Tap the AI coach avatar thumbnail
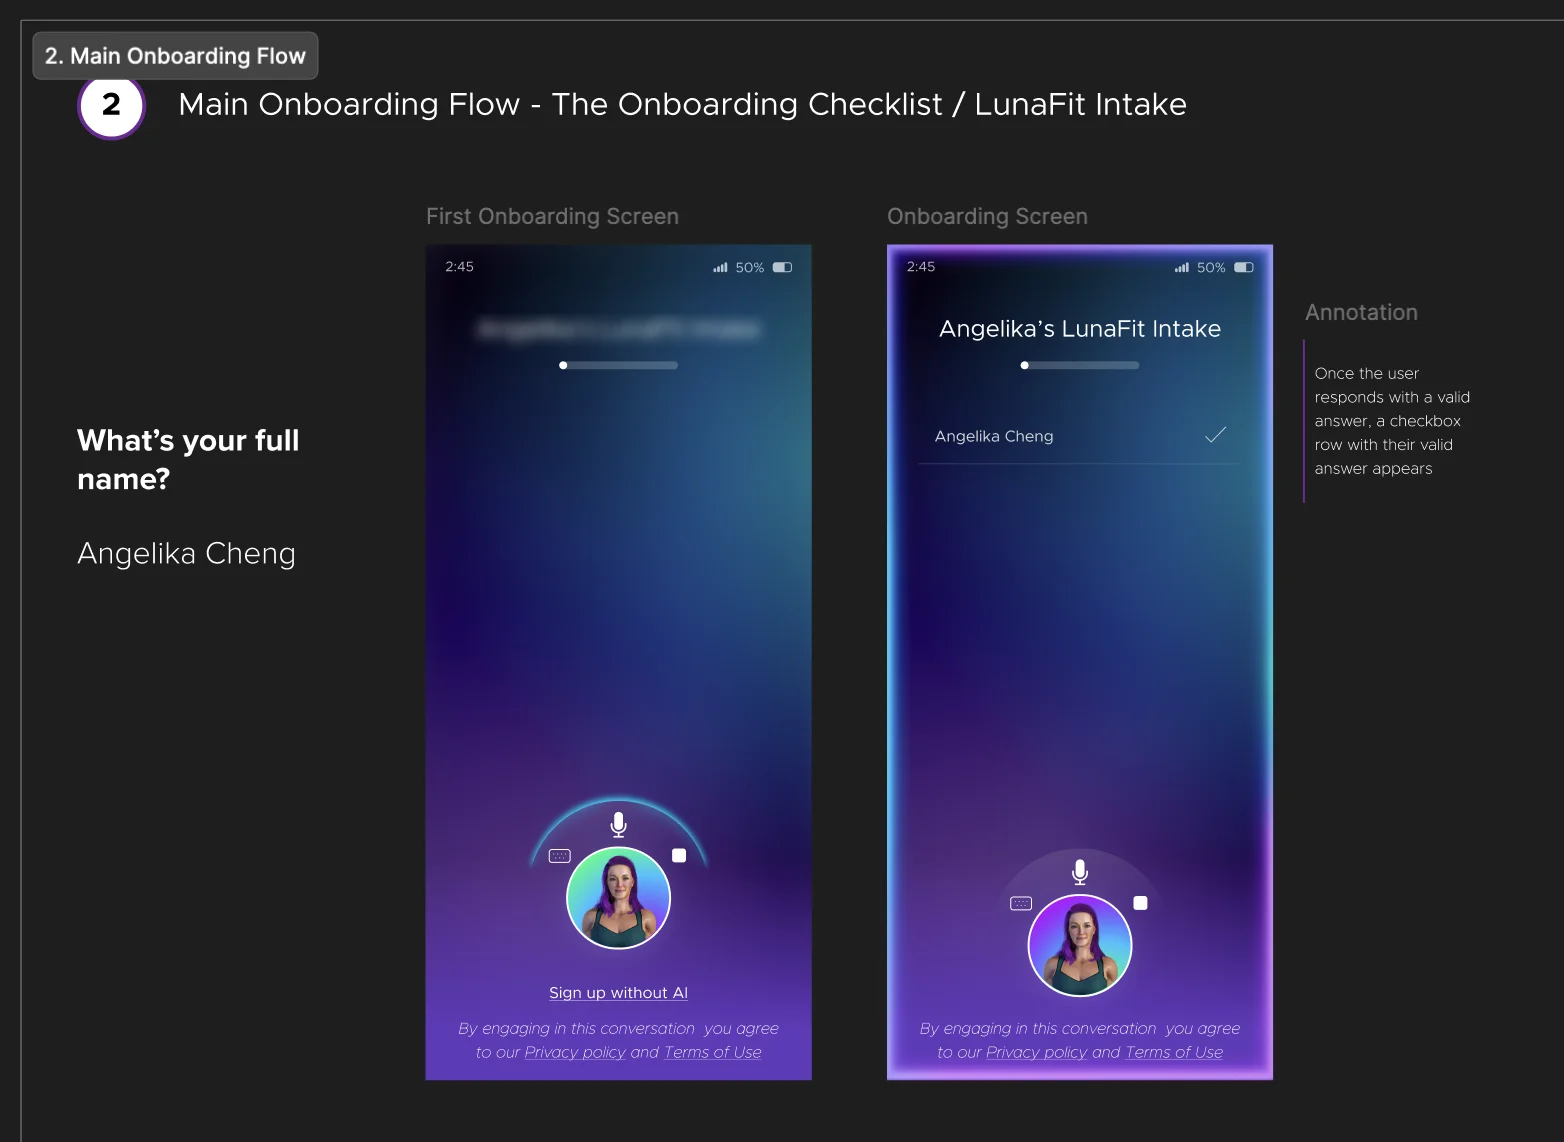The image size is (1564, 1142). (618, 897)
